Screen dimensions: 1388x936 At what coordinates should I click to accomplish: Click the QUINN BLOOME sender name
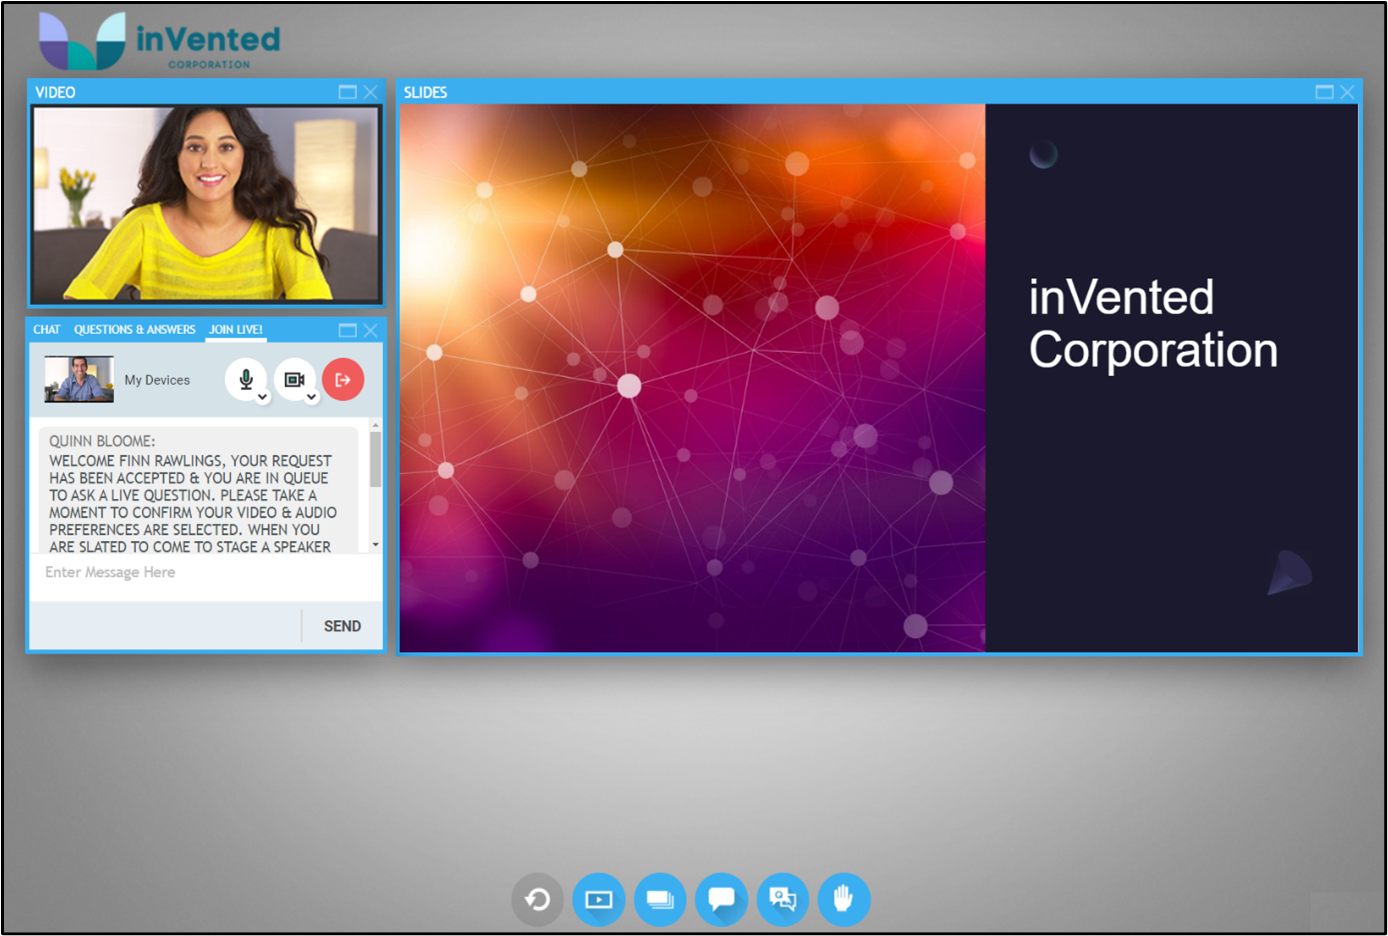point(102,441)
